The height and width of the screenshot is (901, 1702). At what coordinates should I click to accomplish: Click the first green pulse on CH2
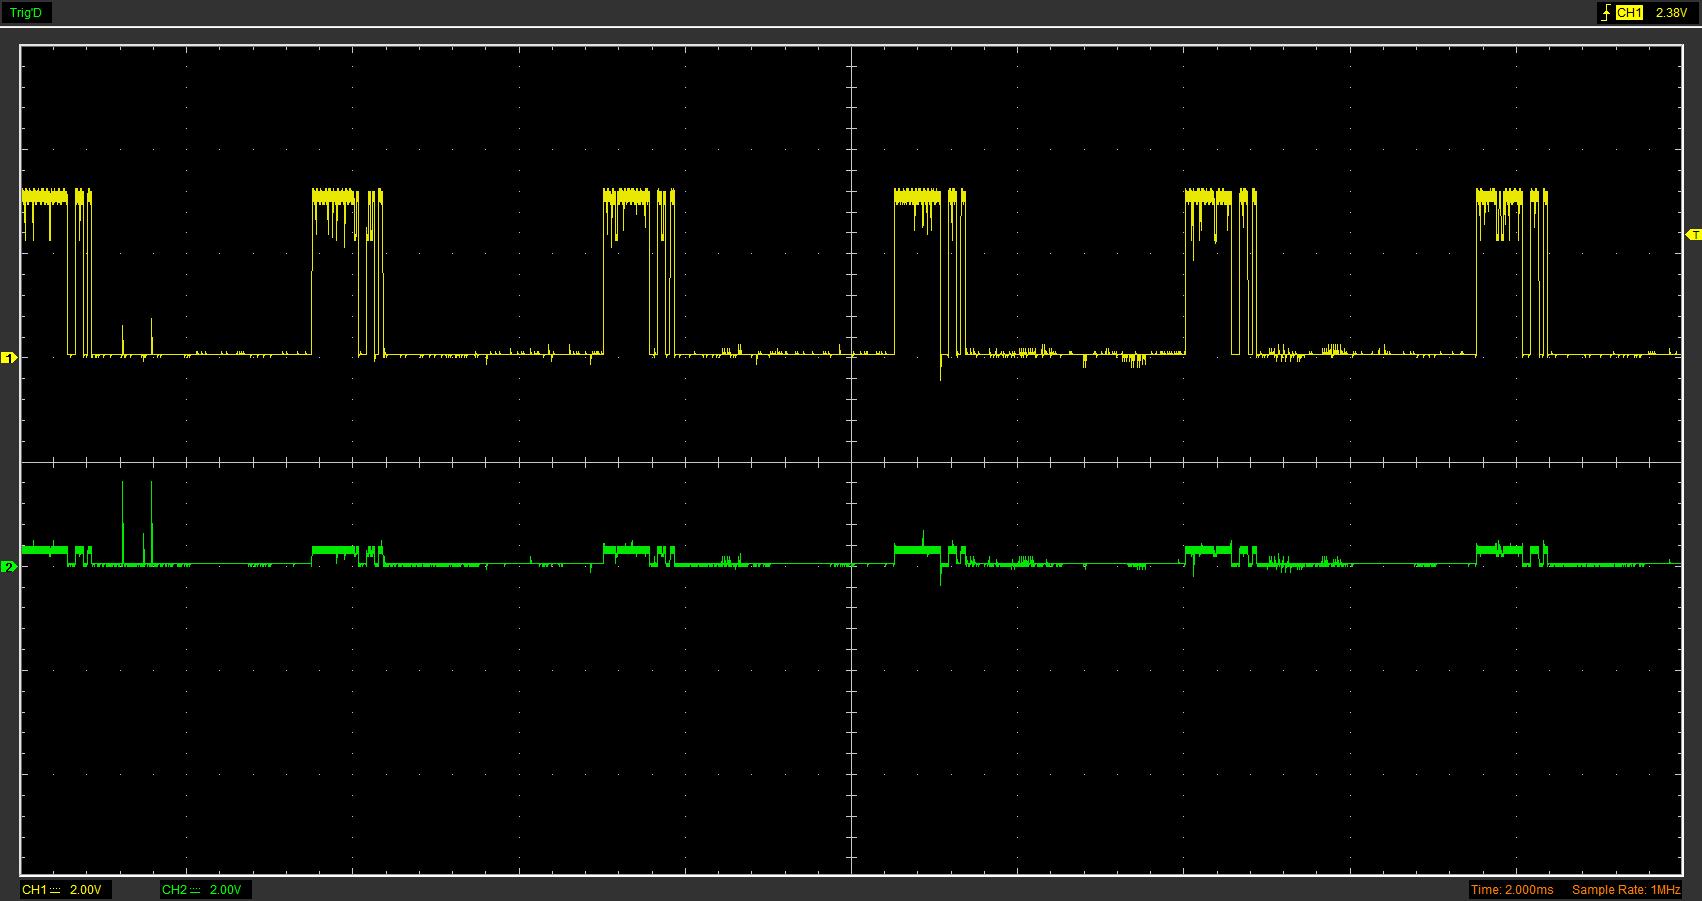click(45, 549)
